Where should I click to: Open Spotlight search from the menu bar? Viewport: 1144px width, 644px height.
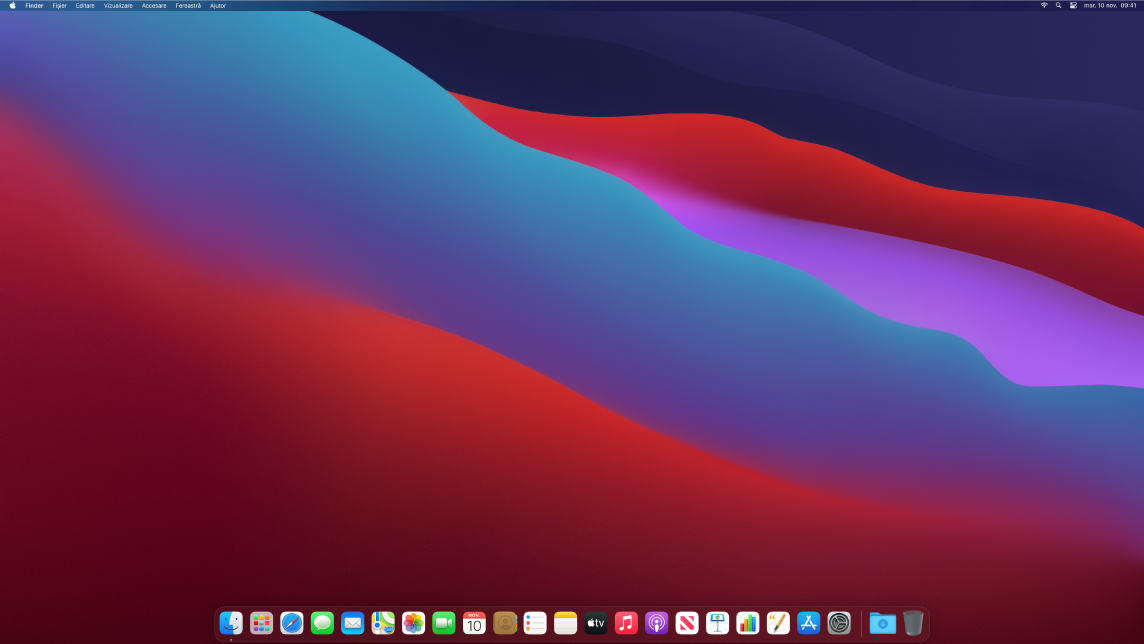(x=1057, y=5)
